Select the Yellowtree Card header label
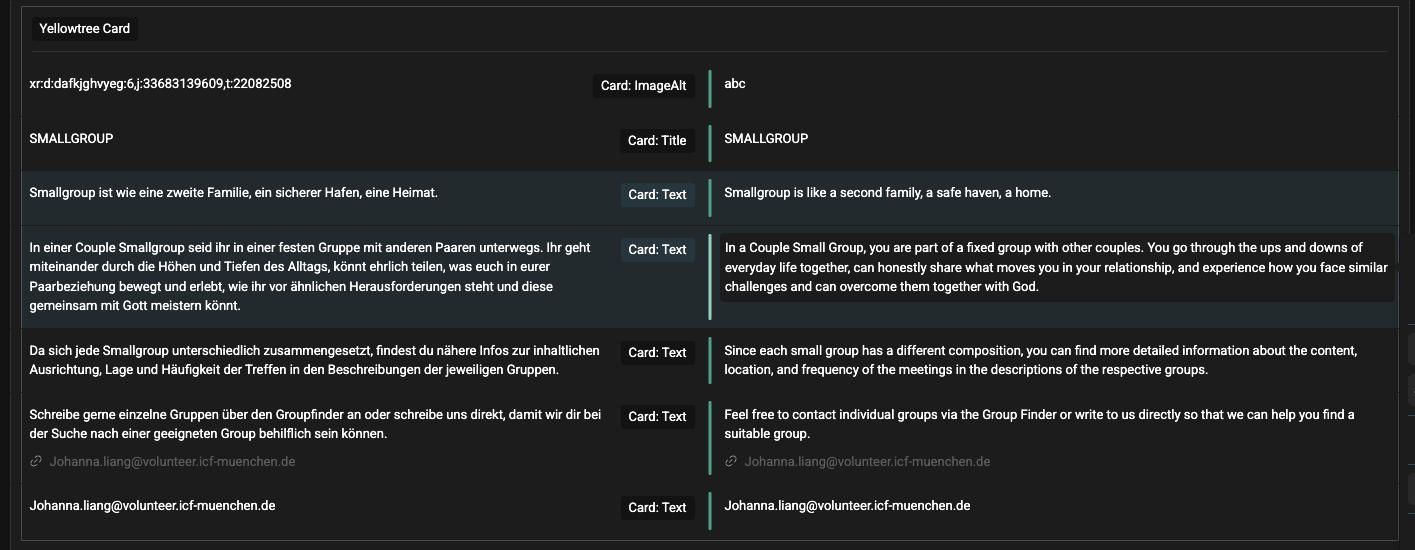Image resolution: width=1415 pixels, height=550 pixels. [x=85, y=29]
